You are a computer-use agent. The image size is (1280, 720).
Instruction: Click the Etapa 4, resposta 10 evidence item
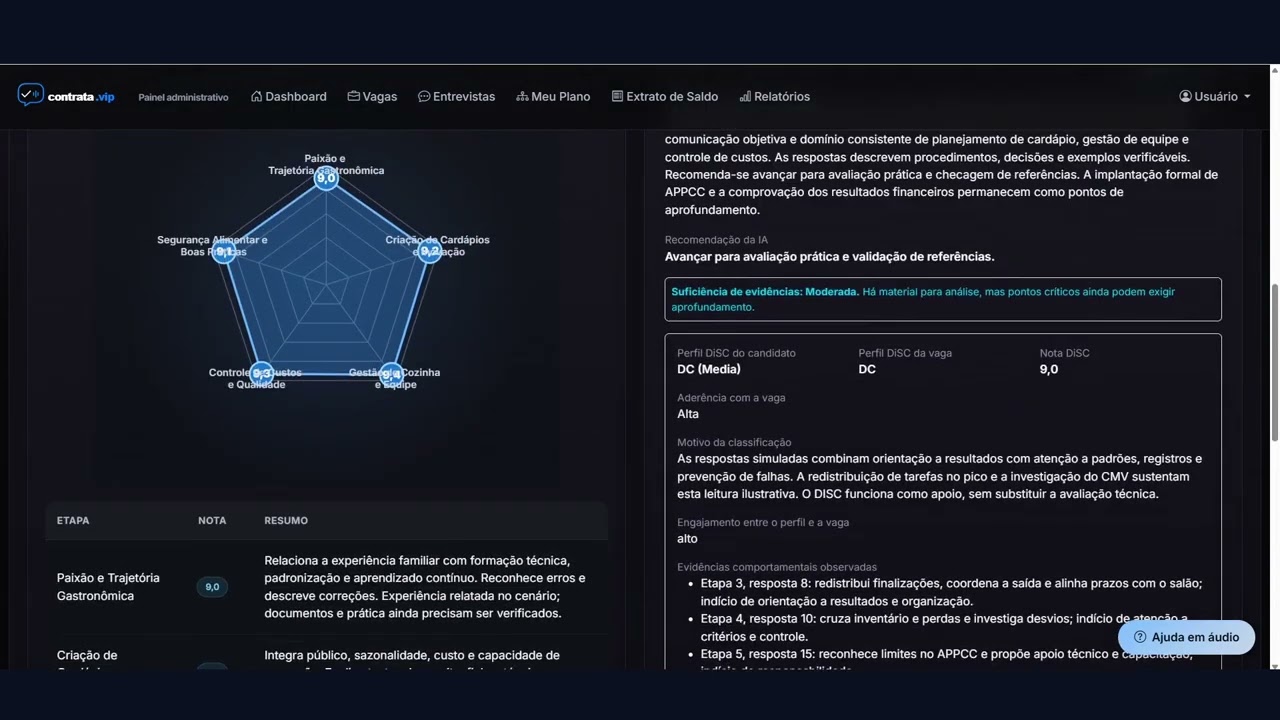click(944, 627)
